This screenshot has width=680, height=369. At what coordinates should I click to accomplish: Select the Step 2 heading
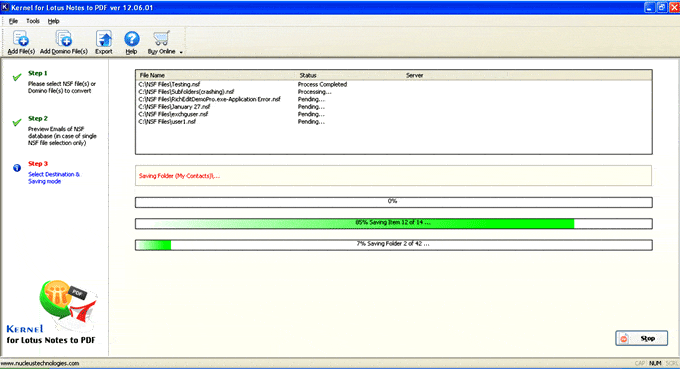pos(38,118)
